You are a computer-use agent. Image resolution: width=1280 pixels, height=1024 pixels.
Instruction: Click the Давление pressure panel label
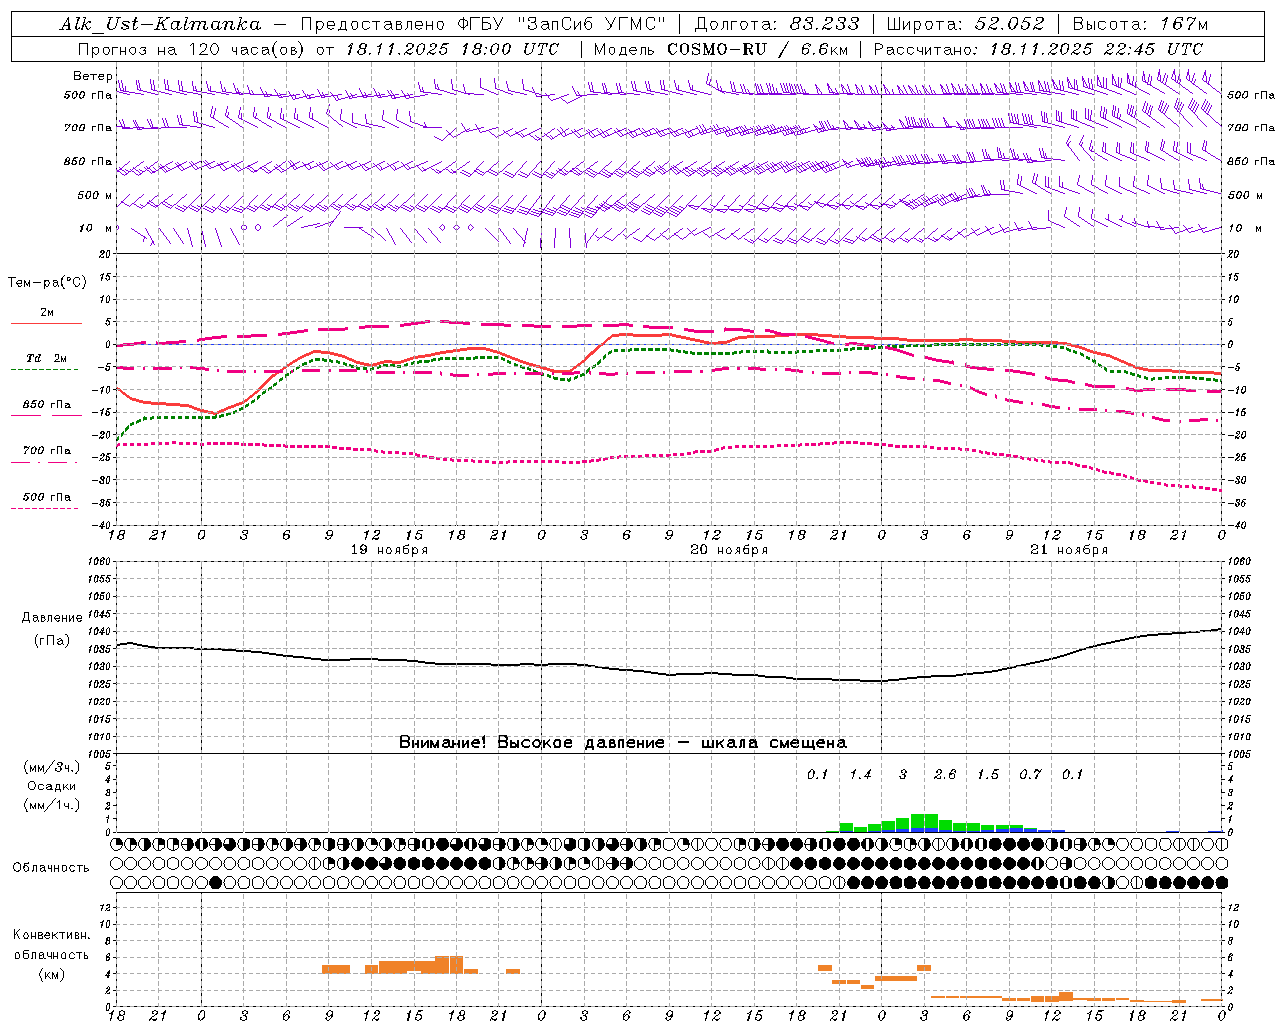[x=52, y=618]
